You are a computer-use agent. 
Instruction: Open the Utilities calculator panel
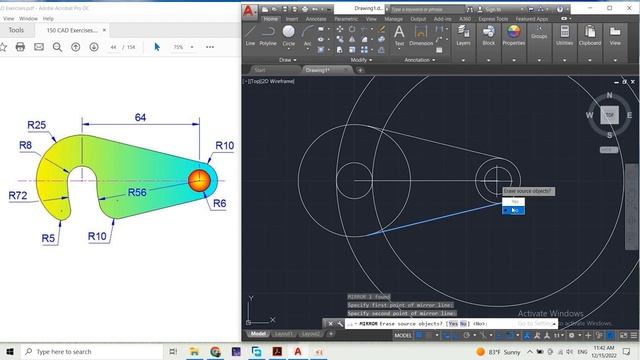click(x=564, y=35)
